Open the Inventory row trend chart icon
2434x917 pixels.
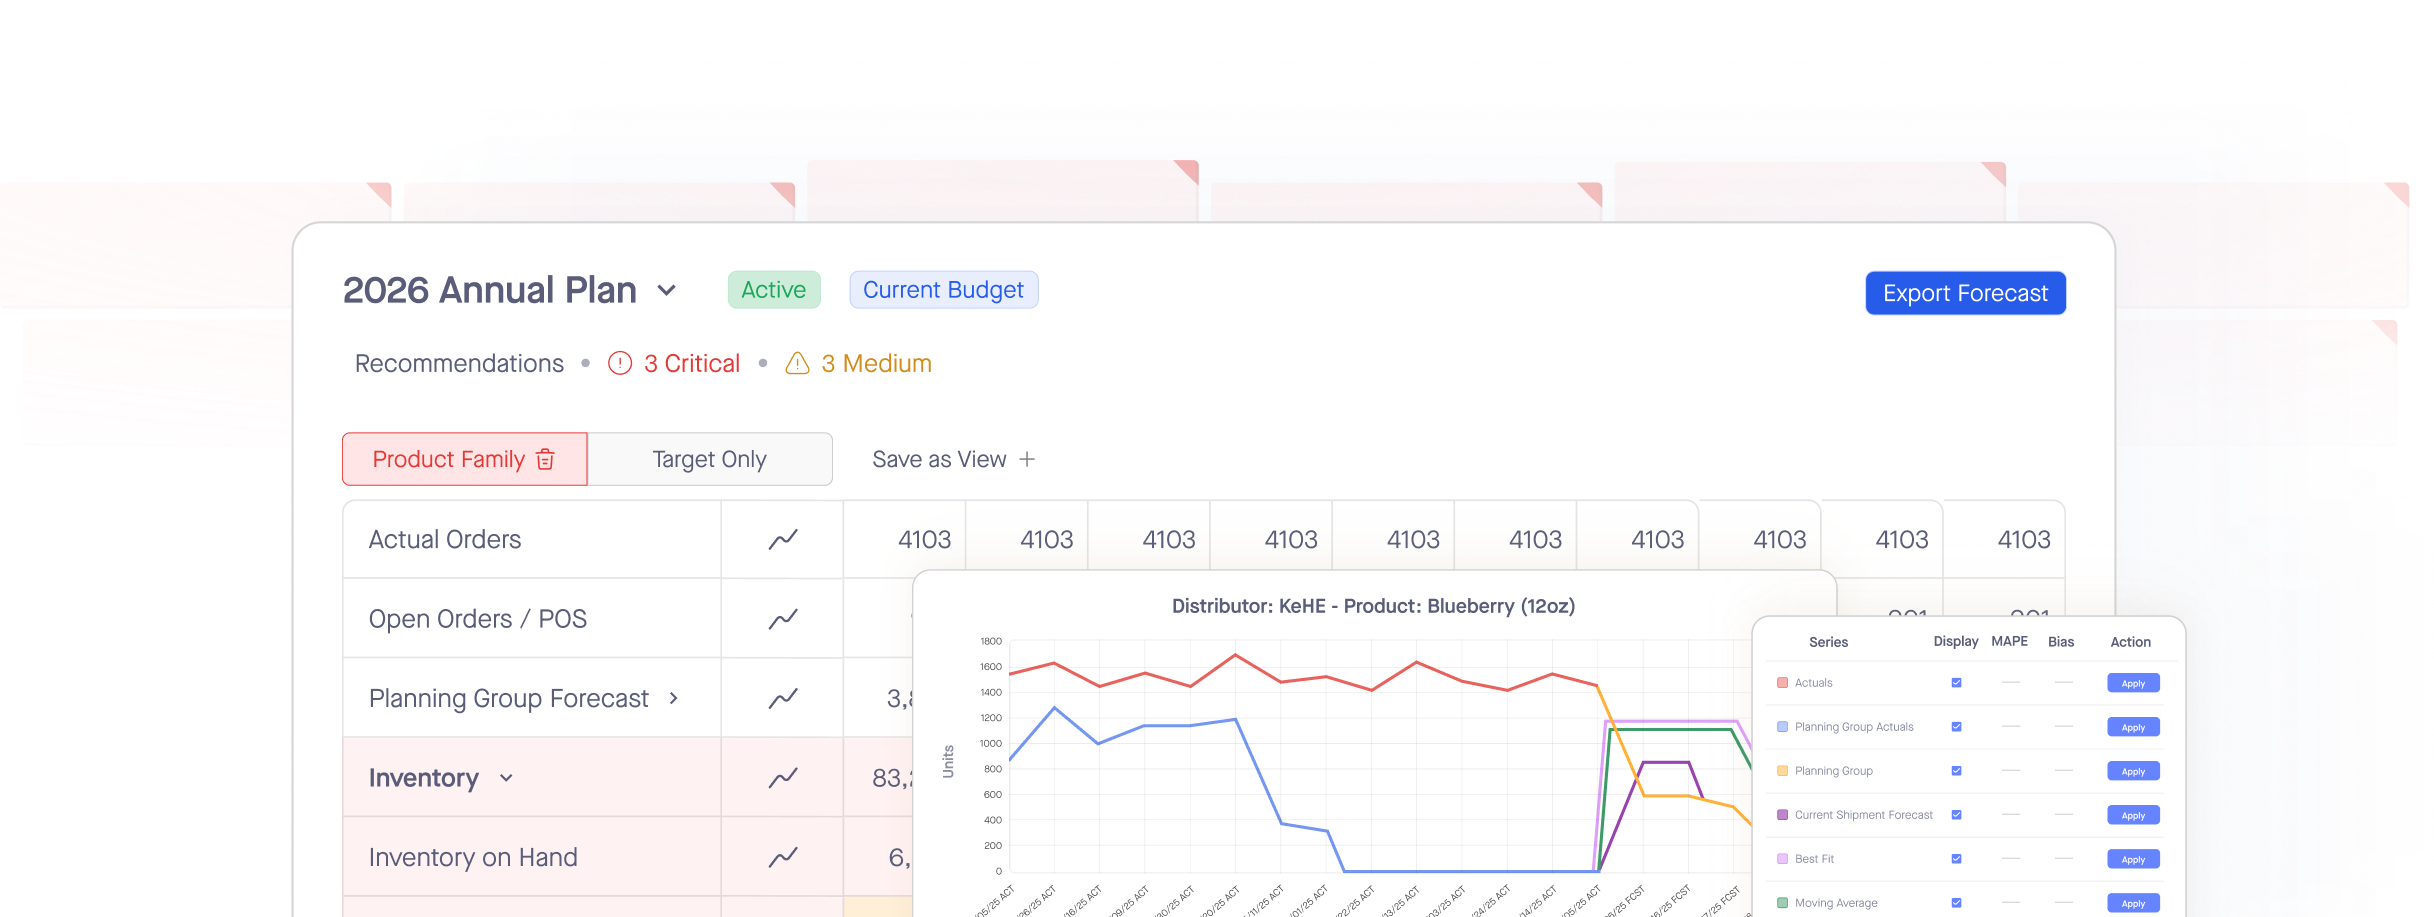[x=783, y=777]
